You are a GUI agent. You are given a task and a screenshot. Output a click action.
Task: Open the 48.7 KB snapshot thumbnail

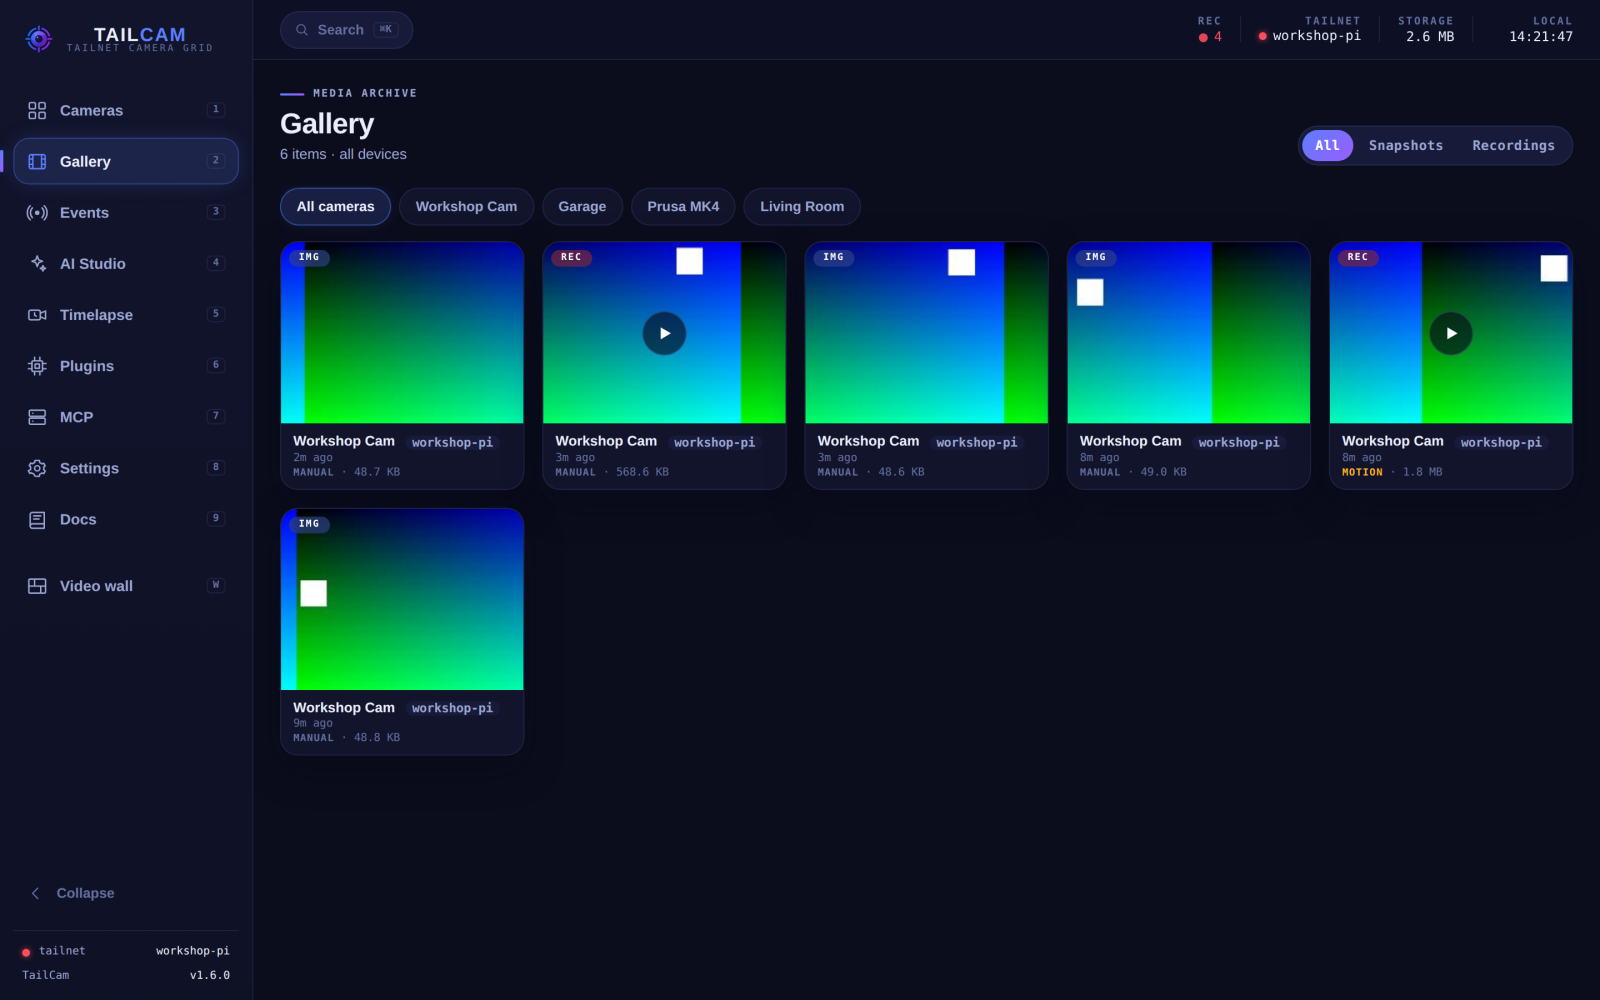click(x=402, y=332)
